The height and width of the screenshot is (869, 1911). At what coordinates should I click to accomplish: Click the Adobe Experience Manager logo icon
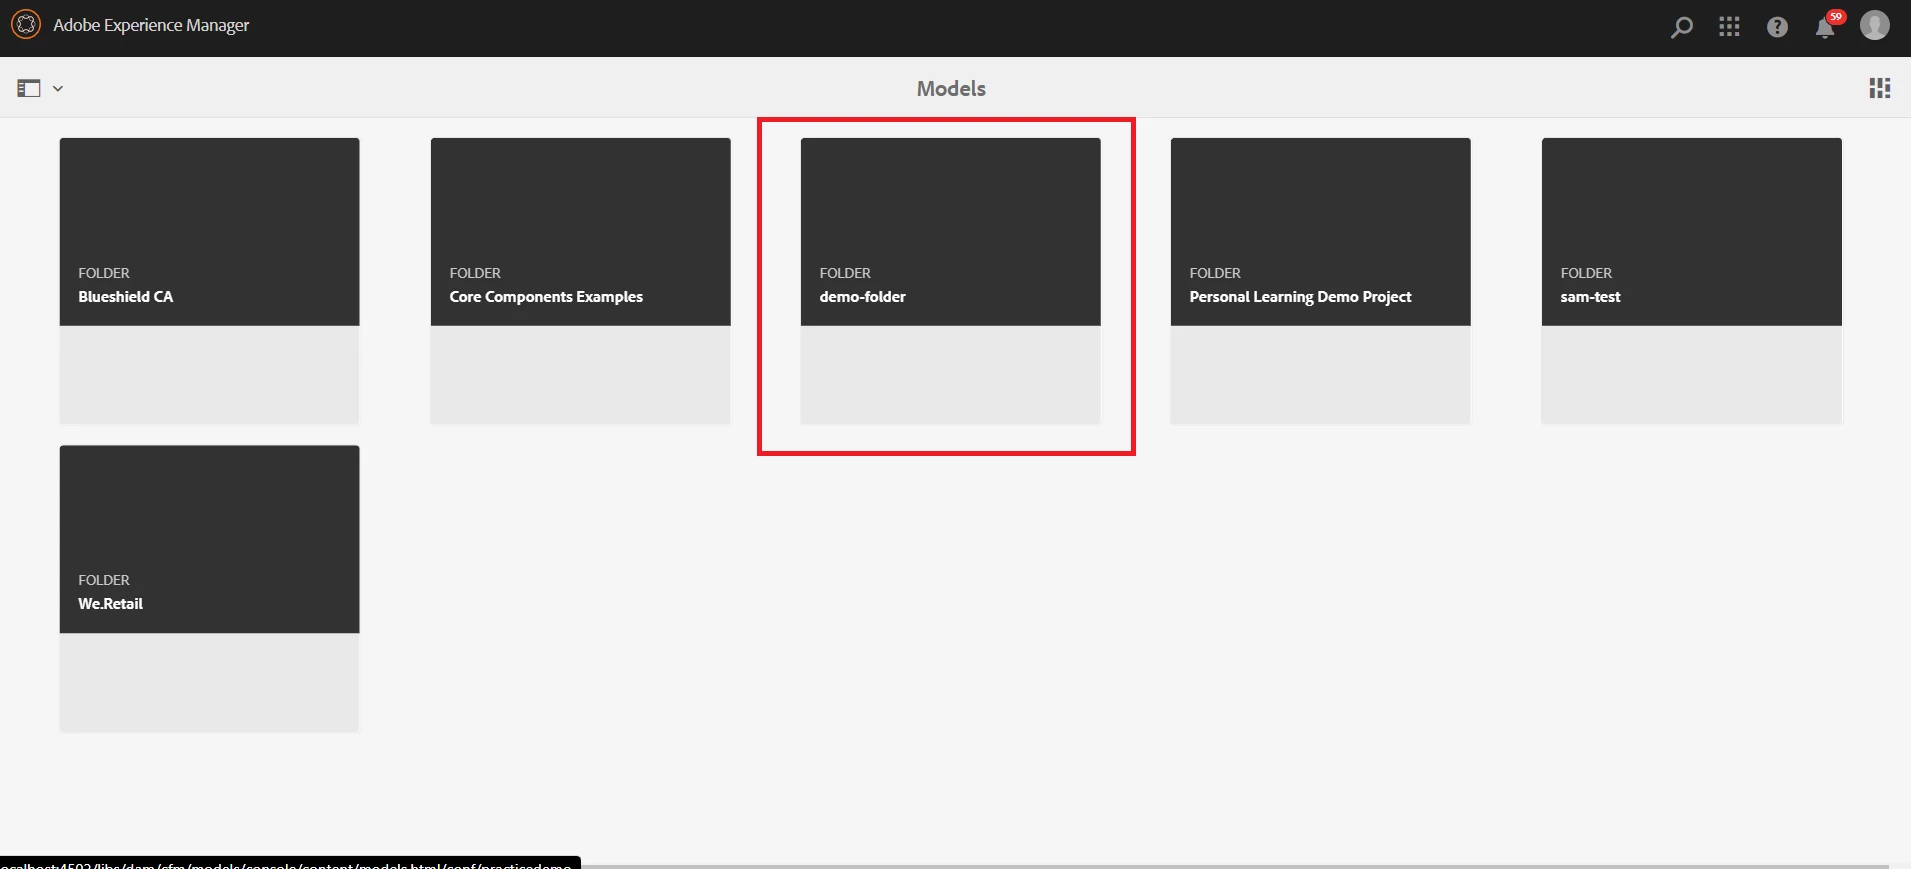[26, 25]
